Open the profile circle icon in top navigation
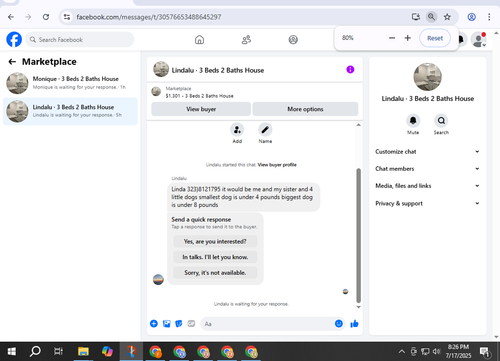The image size is (500, 361). (293, 40)
